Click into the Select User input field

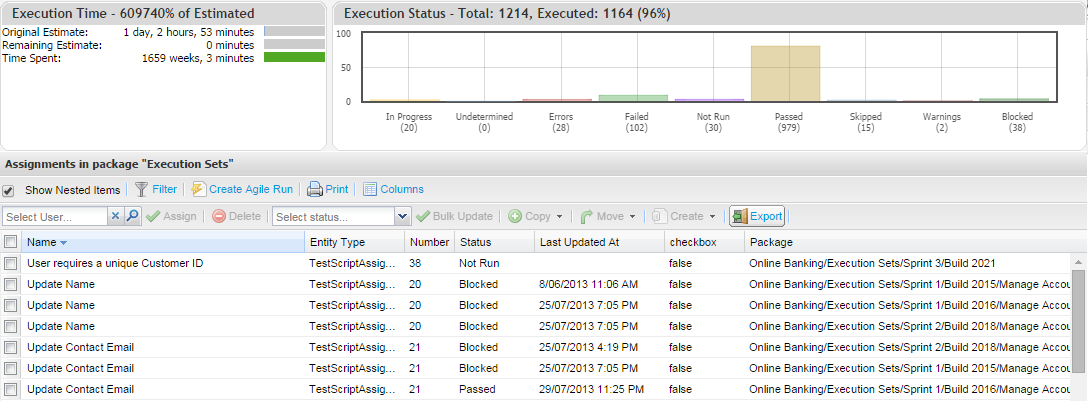[x=54, y=216]
